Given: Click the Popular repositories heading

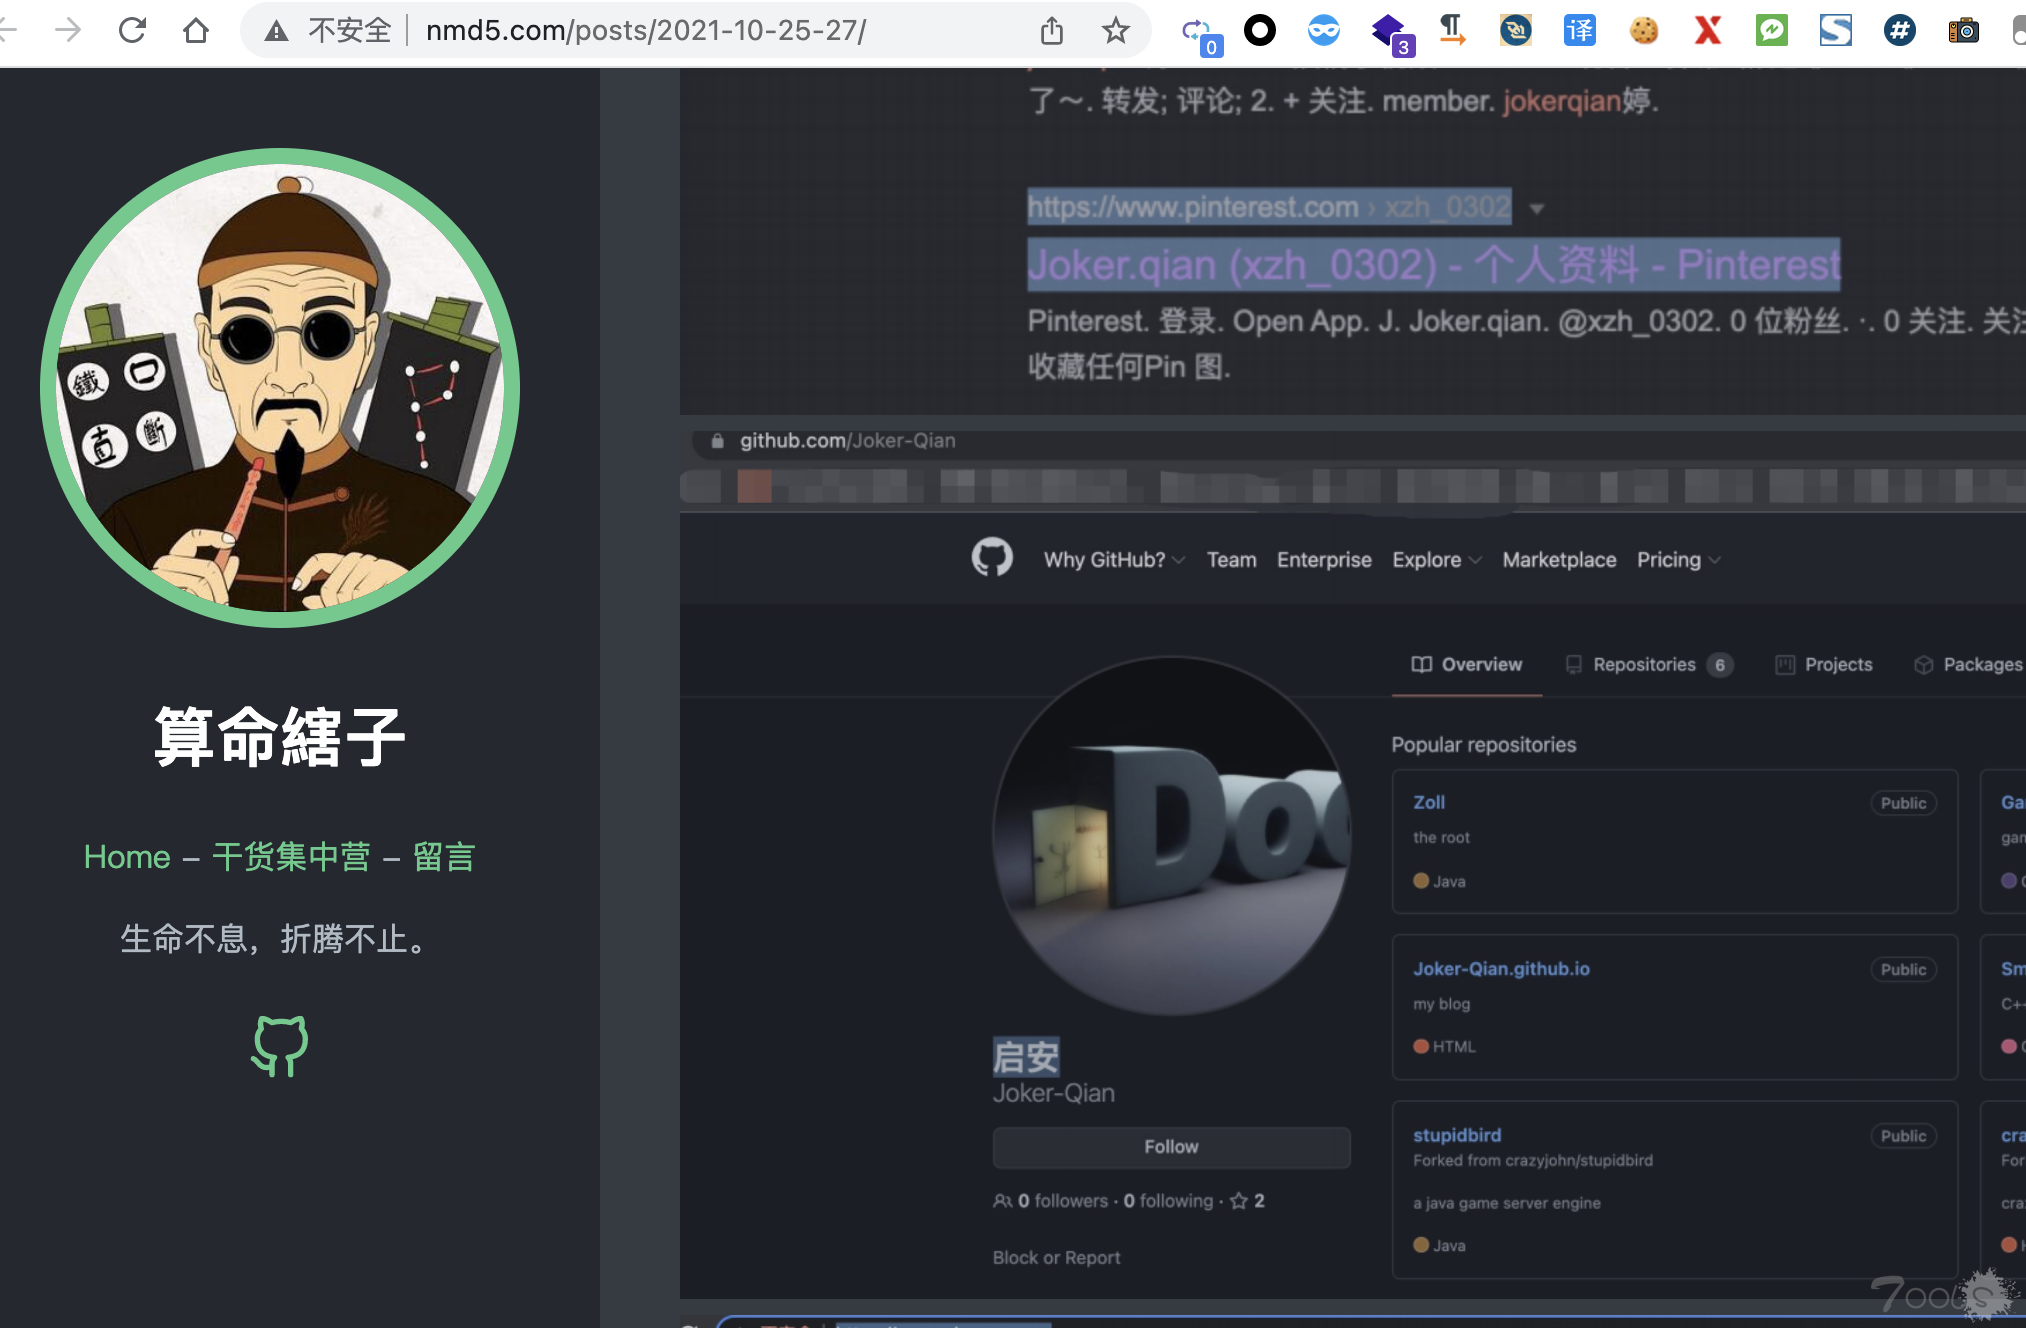Looking at the screenshot, I should [x=1483, y=745].
